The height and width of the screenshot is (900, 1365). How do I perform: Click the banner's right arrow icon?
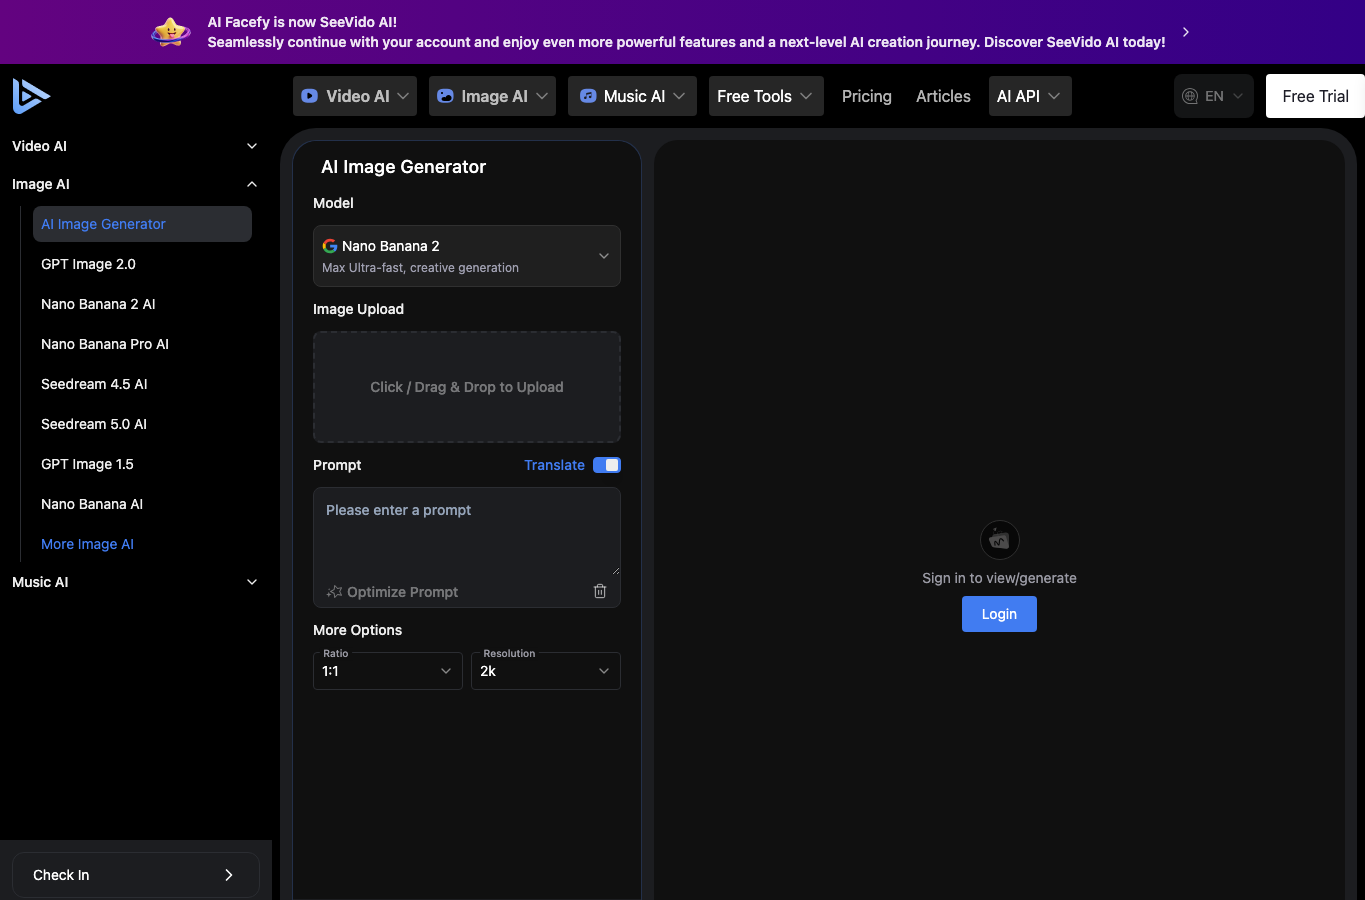click(1186, 32)
